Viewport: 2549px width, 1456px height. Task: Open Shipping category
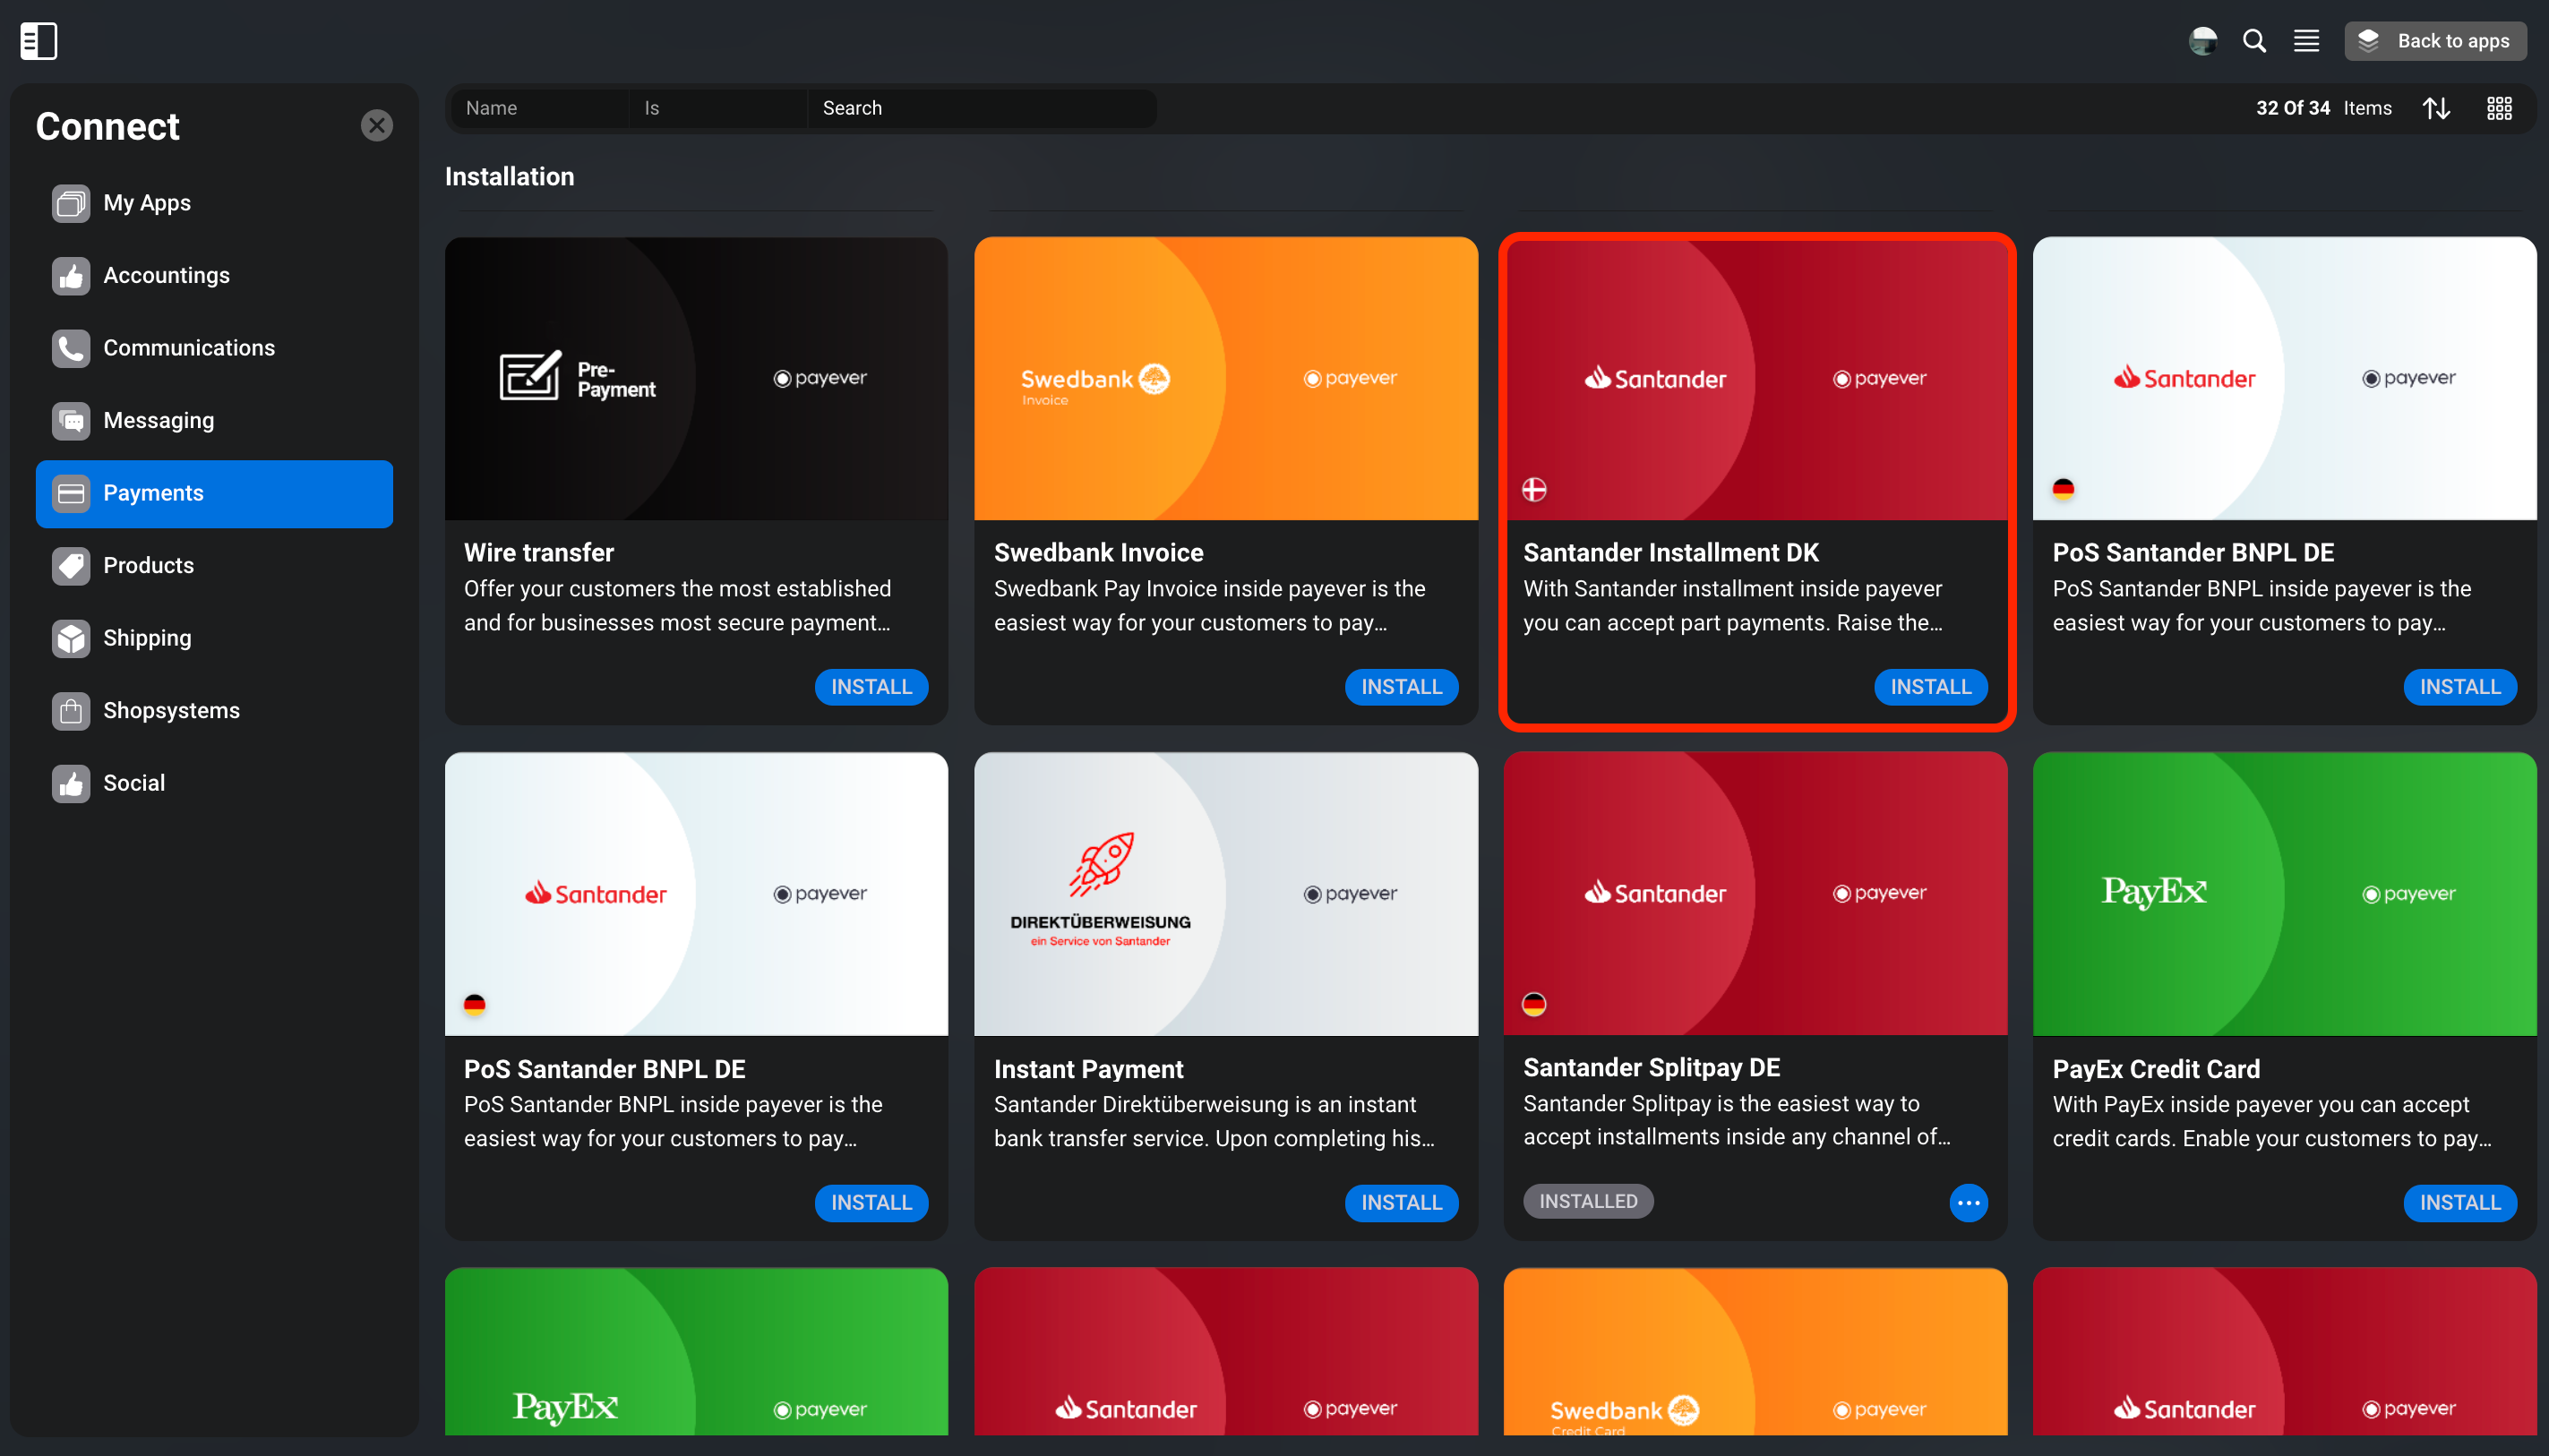(x=214, y=638)
